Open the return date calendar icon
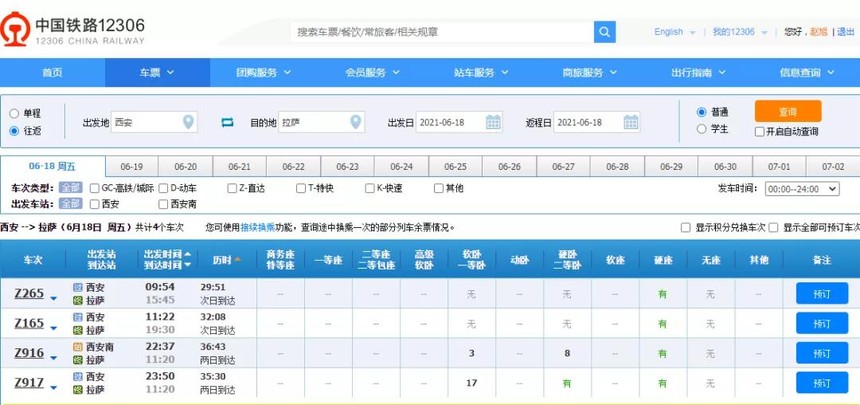The image size is (860, 405). coord(631,122)
